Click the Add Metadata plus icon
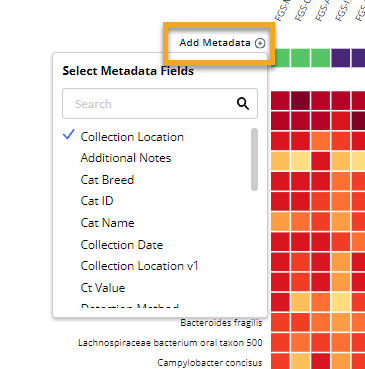Viewport: 365px width, 369px height. click(x=260, y=43)
